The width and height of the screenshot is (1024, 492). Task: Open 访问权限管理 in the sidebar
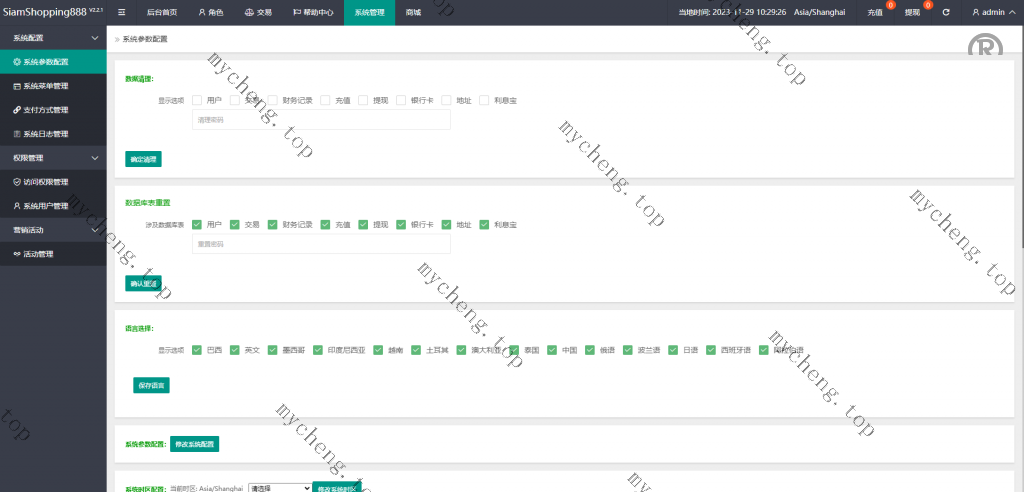click(46, 182)
